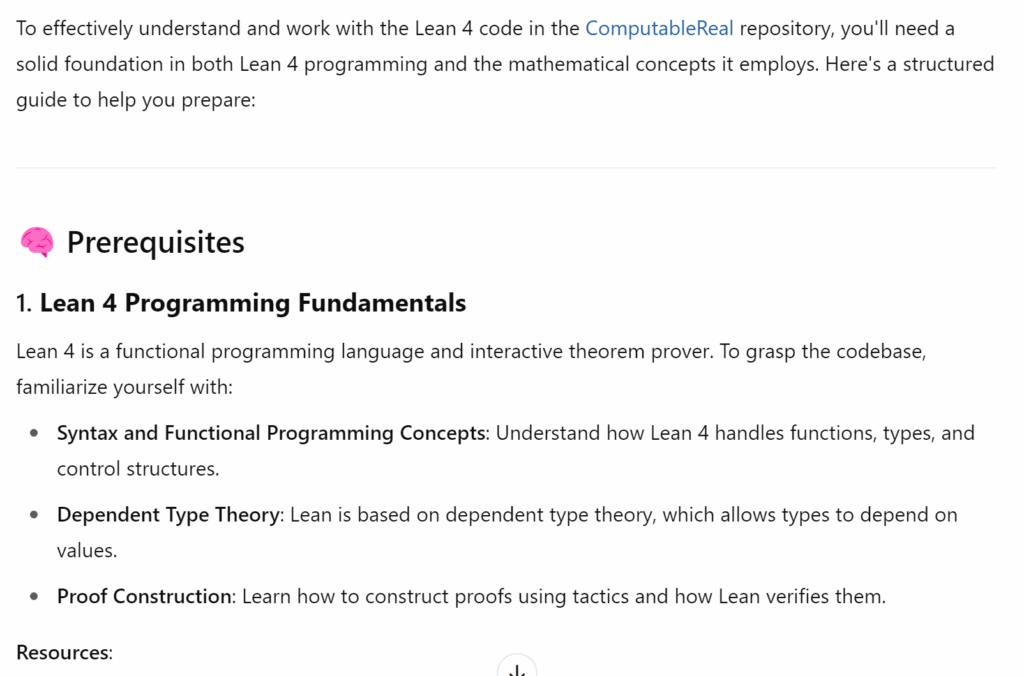Click the bullet point before Syntax item

tap(34, 433)
